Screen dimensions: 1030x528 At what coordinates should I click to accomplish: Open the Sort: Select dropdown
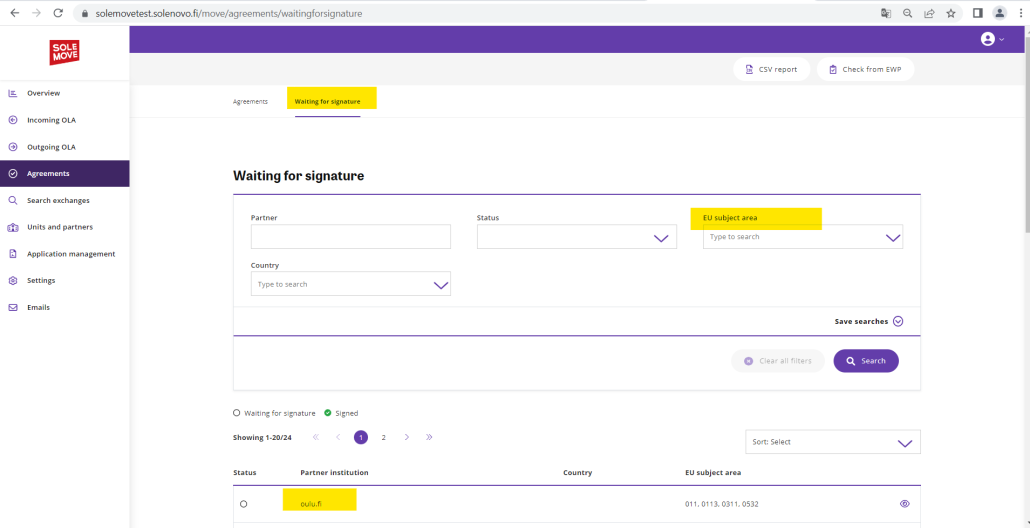[x=833, y=442]
